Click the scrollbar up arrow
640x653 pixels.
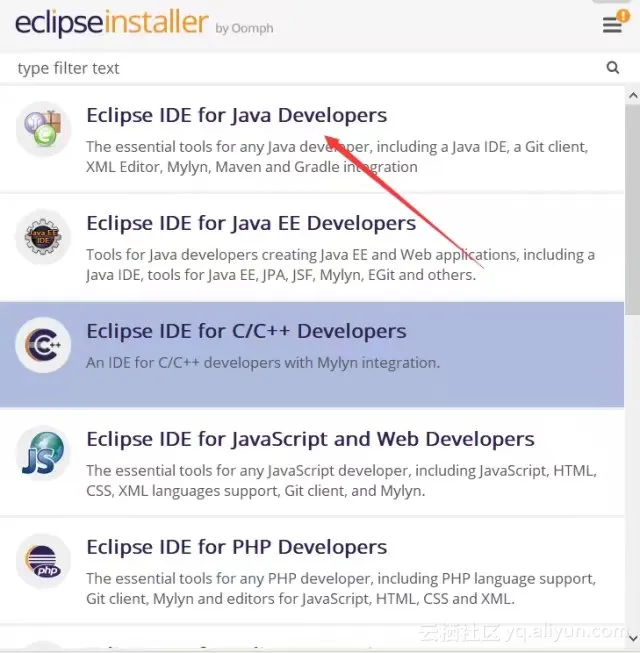click(633, 95)
